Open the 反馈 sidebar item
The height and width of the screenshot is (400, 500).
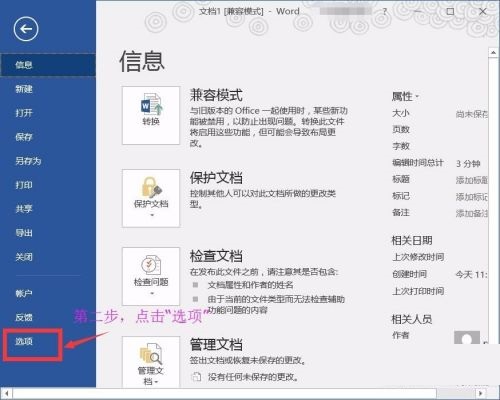point(48,317)
